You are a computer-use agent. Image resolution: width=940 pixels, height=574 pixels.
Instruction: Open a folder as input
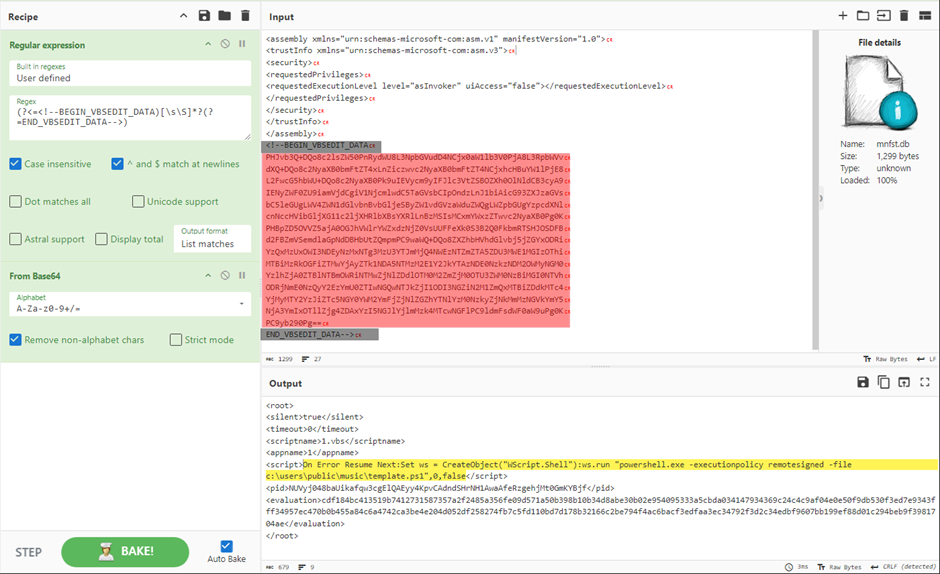coord(863,16)
